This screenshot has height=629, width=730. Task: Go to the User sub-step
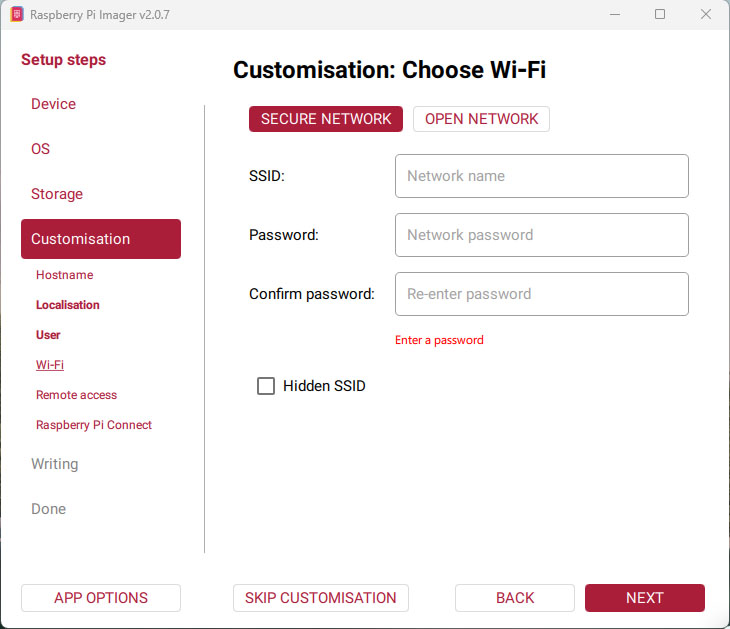point(48,335)
